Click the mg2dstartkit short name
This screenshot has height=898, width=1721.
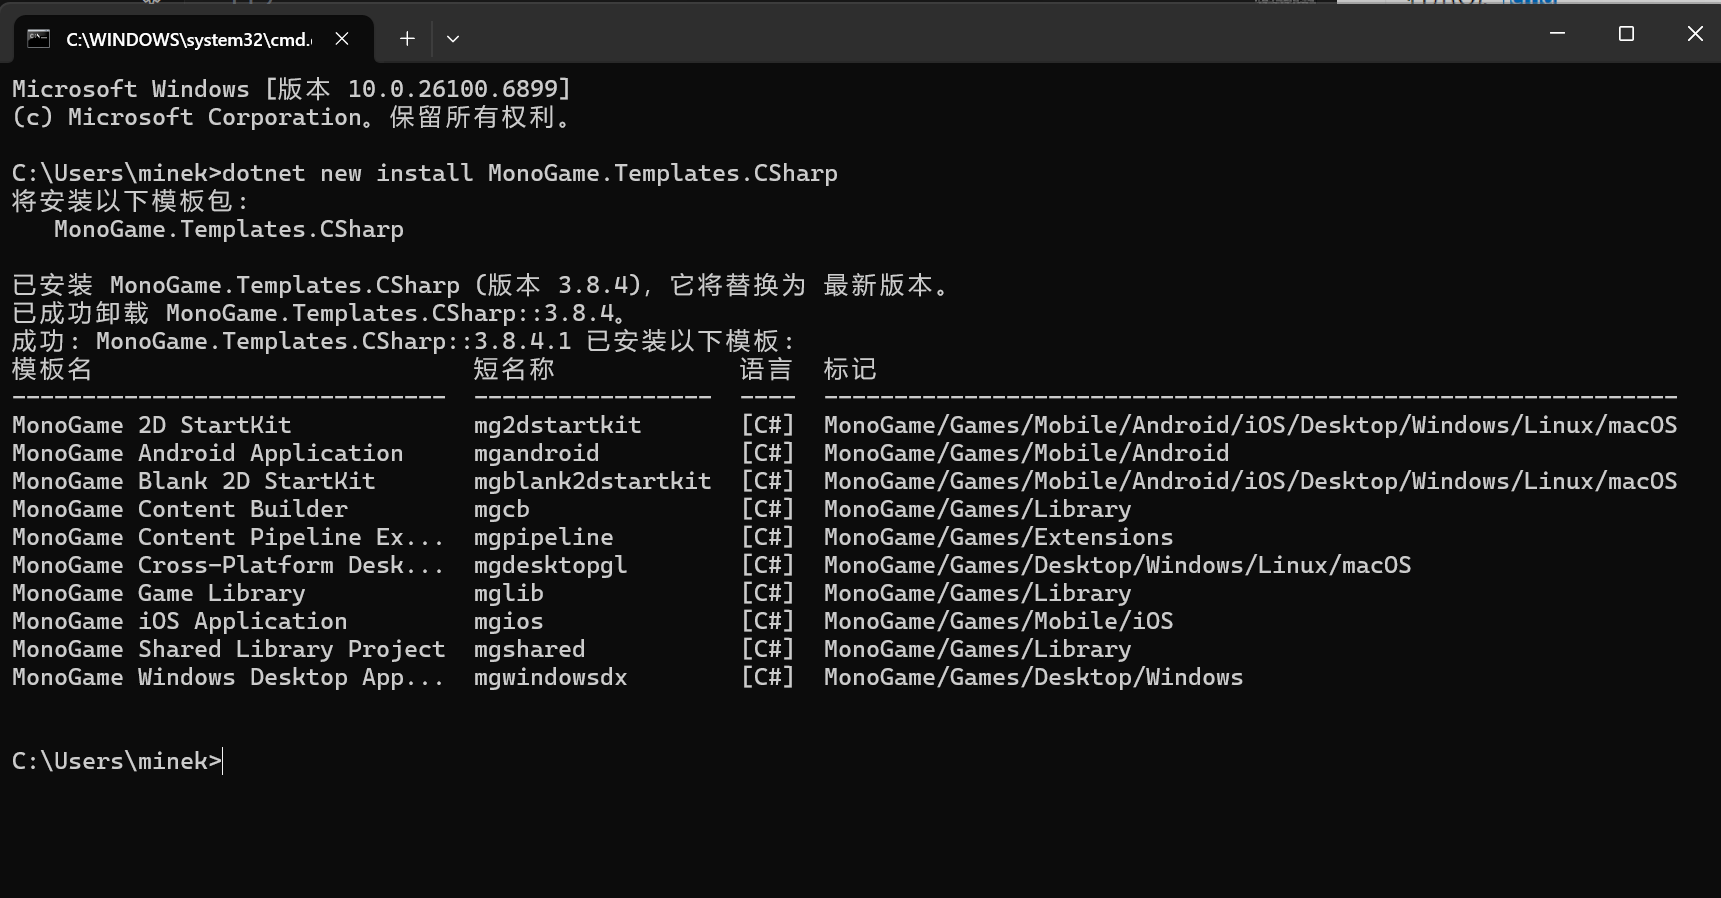pyautogui.click(x=558, y=425)
